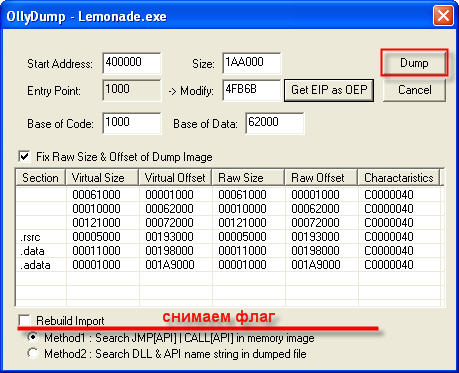
Task: Click the Dump button
Action: pos(414,63)
